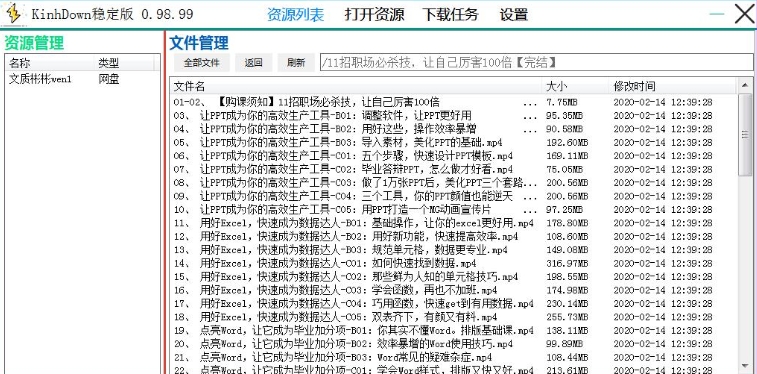Image resolution: width=757 pixels, height=374 pixels.
Task: Click the 网盘 type cell
Action: point(109,79)
